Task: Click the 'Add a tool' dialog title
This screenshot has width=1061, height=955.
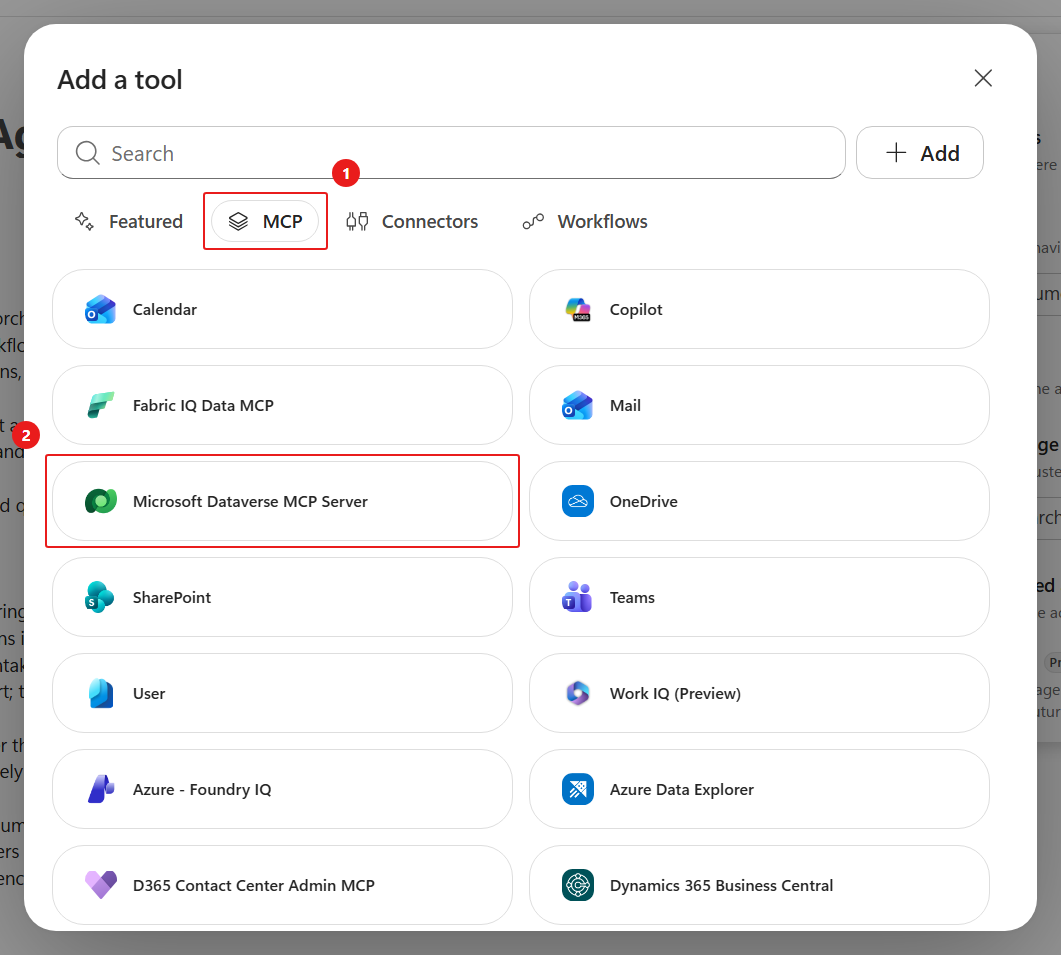Action: [x=120, y=80]
